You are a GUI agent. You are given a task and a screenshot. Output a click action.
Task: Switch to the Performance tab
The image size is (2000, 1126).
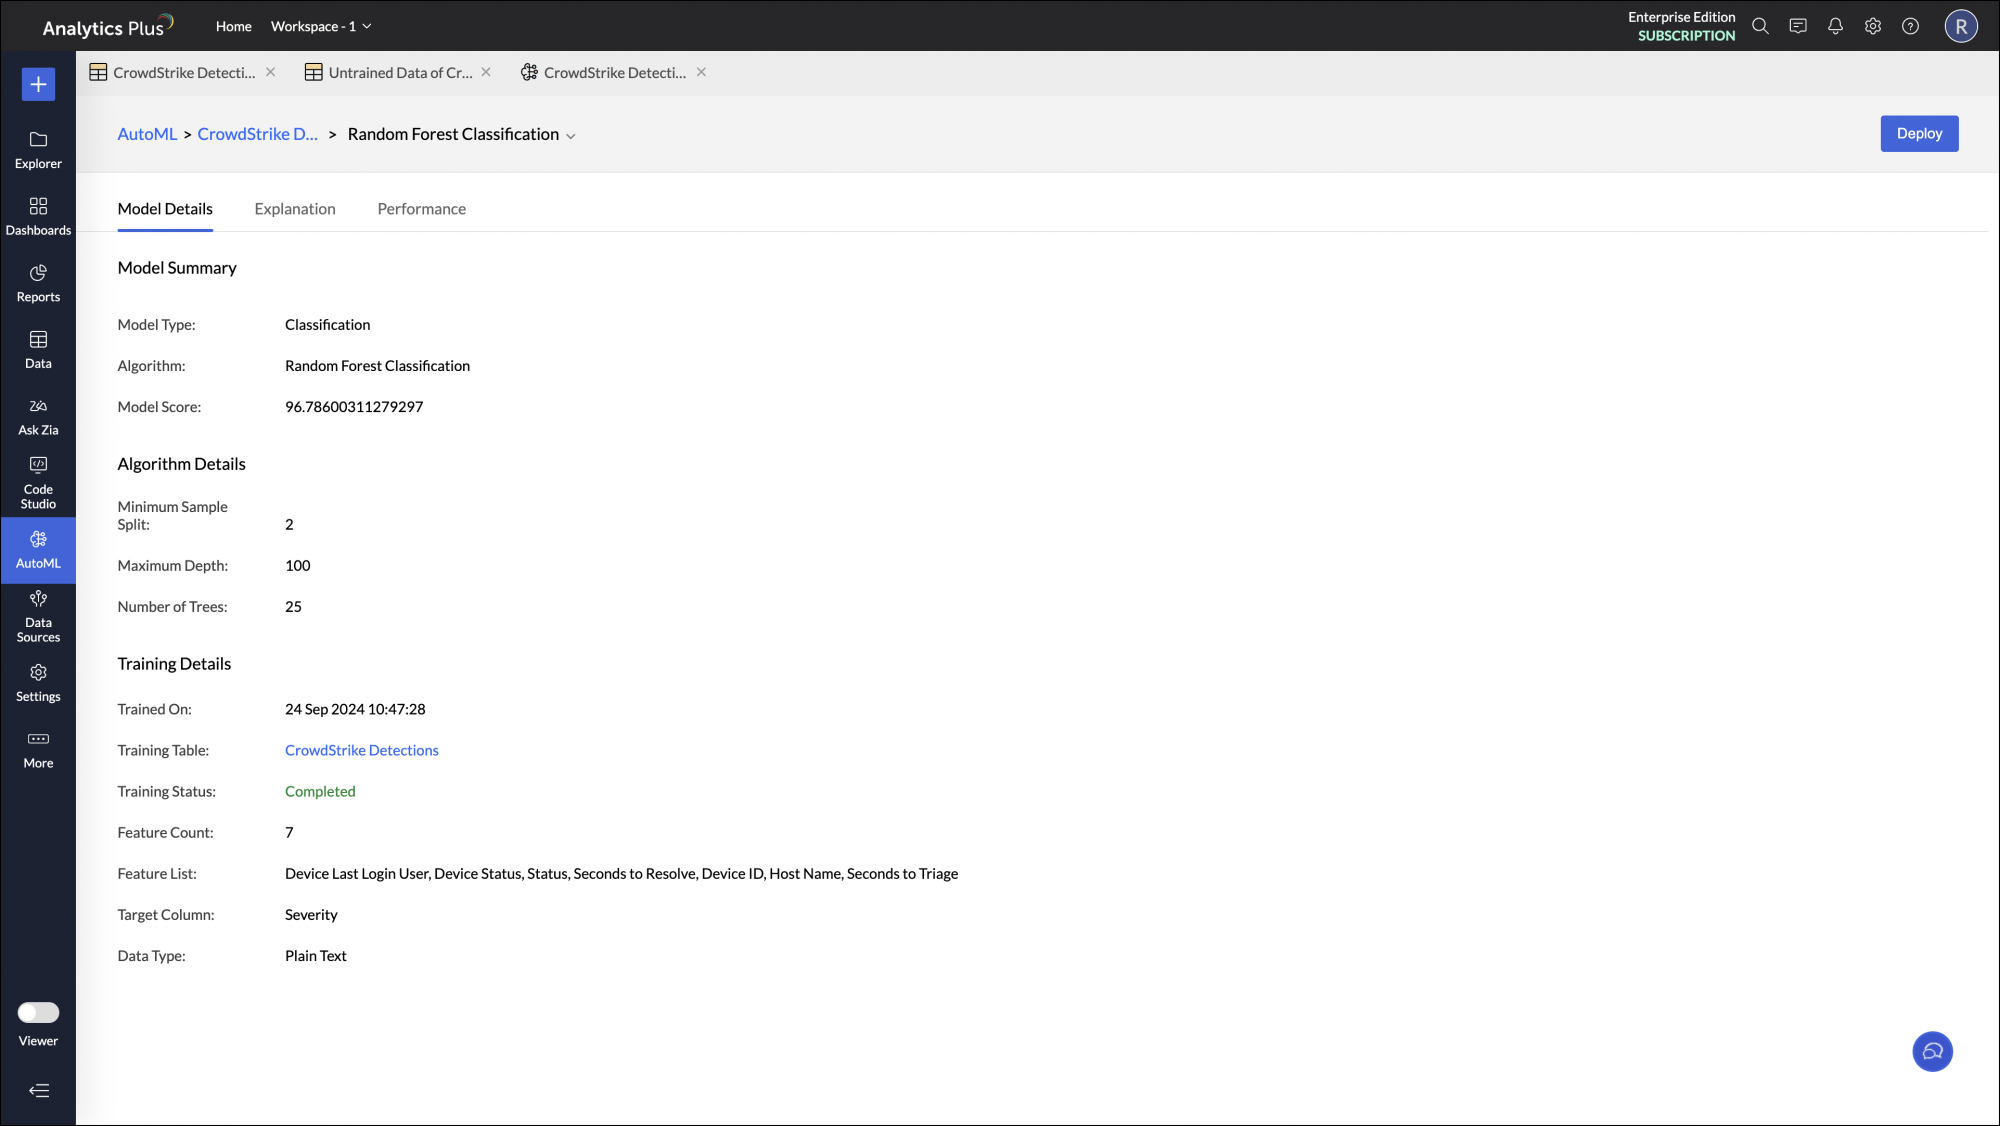click(x=421, y=209)
